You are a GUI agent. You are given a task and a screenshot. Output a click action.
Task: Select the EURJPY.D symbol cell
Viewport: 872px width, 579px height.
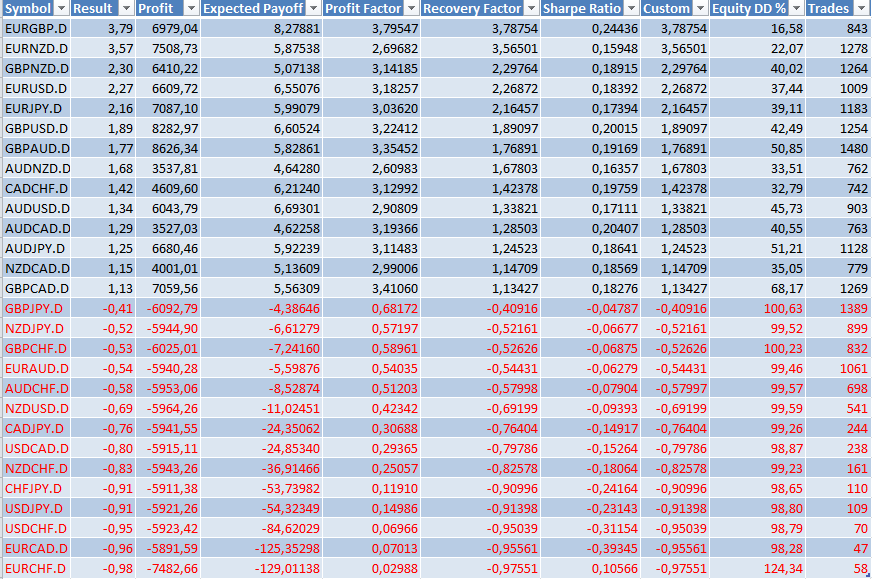36,108
